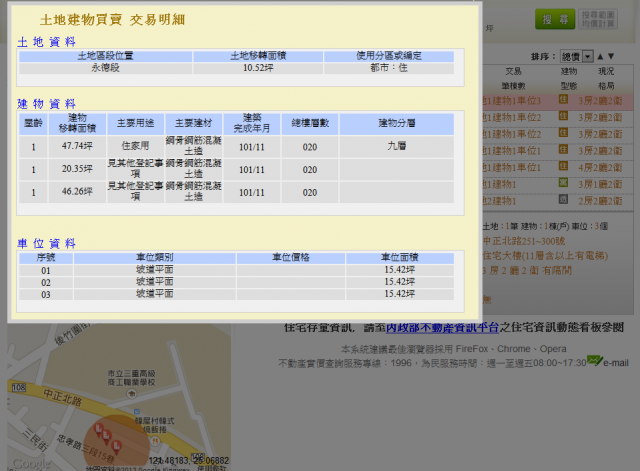Click the 屋齡 column header
The width and height of the screenshot is (640, 471).
point(33,124)
